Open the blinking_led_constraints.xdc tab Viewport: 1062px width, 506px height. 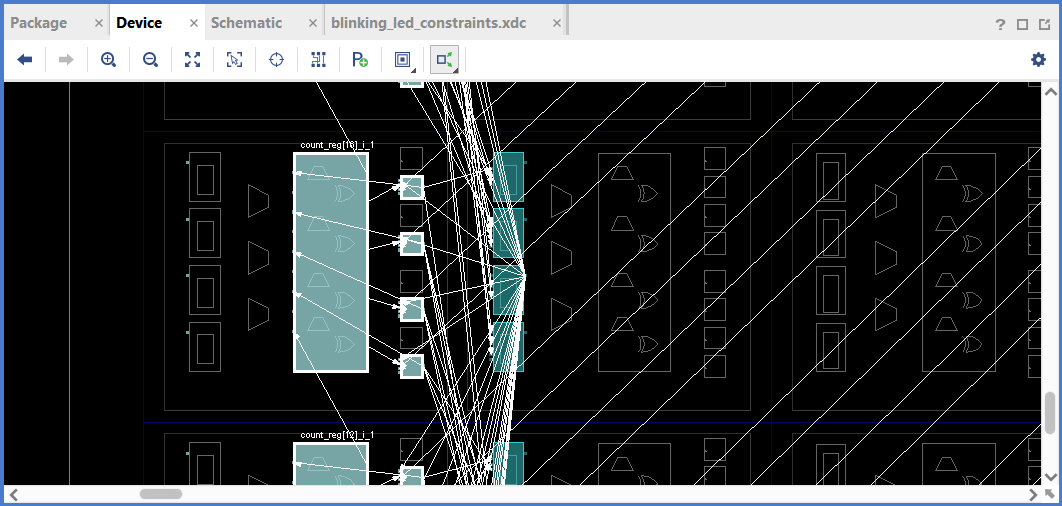[429, 23]
